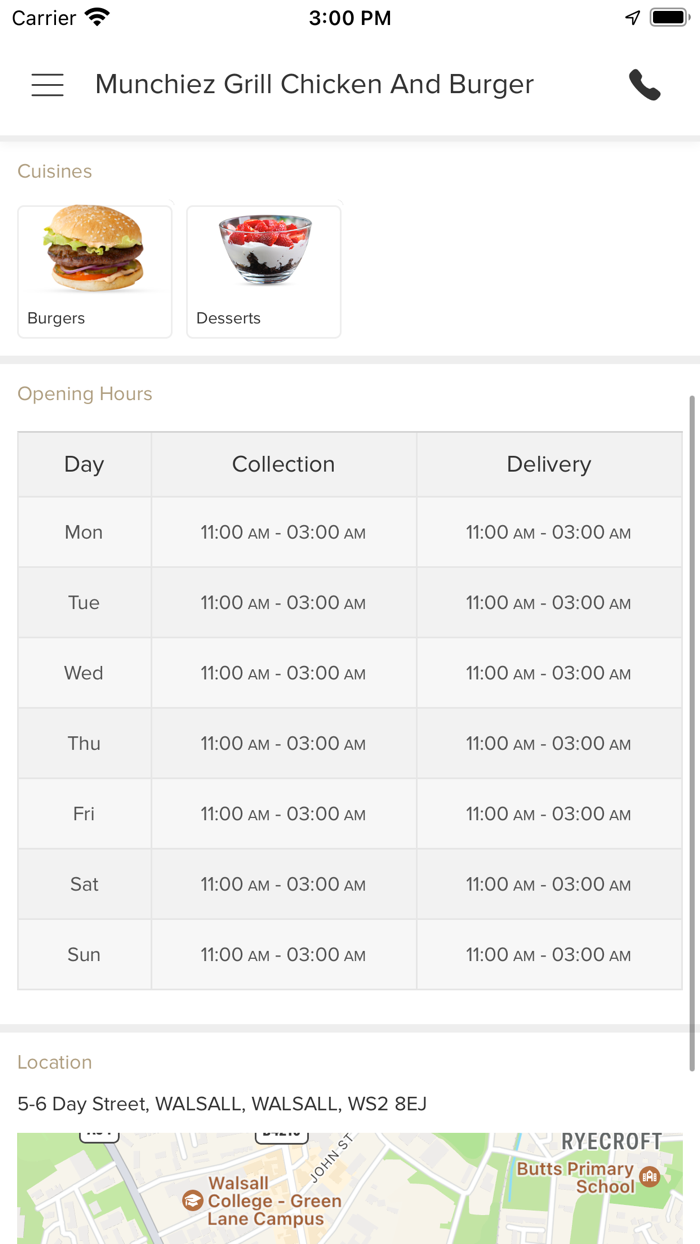Tap the Wi-Fi status bar icon

pos(97,18)
